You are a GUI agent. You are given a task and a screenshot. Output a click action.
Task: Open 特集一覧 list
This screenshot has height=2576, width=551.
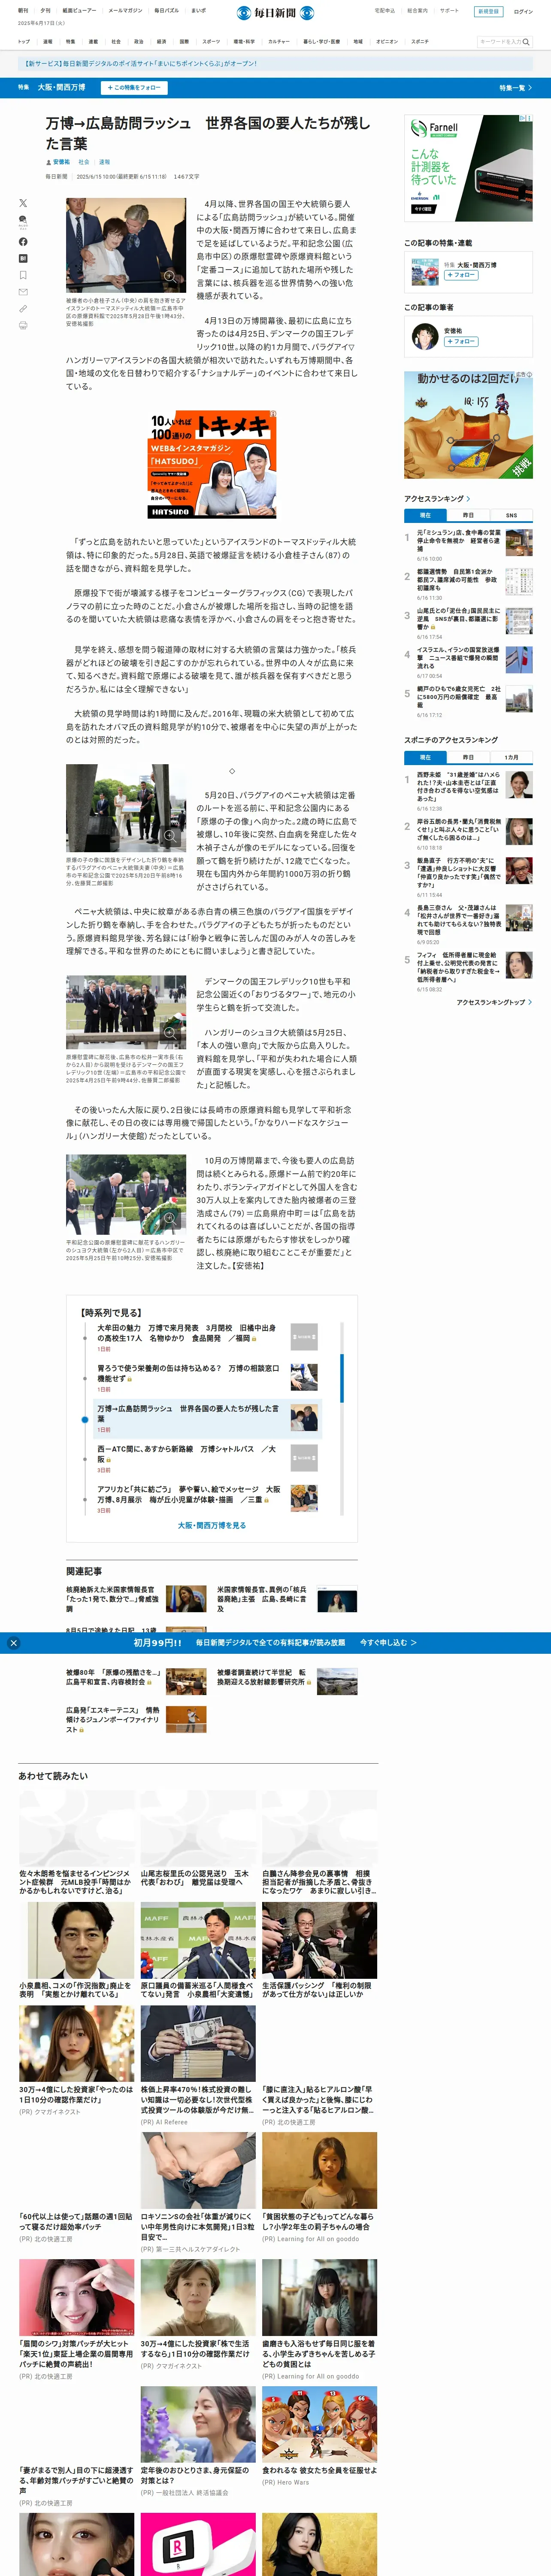(x=515, y=88)
